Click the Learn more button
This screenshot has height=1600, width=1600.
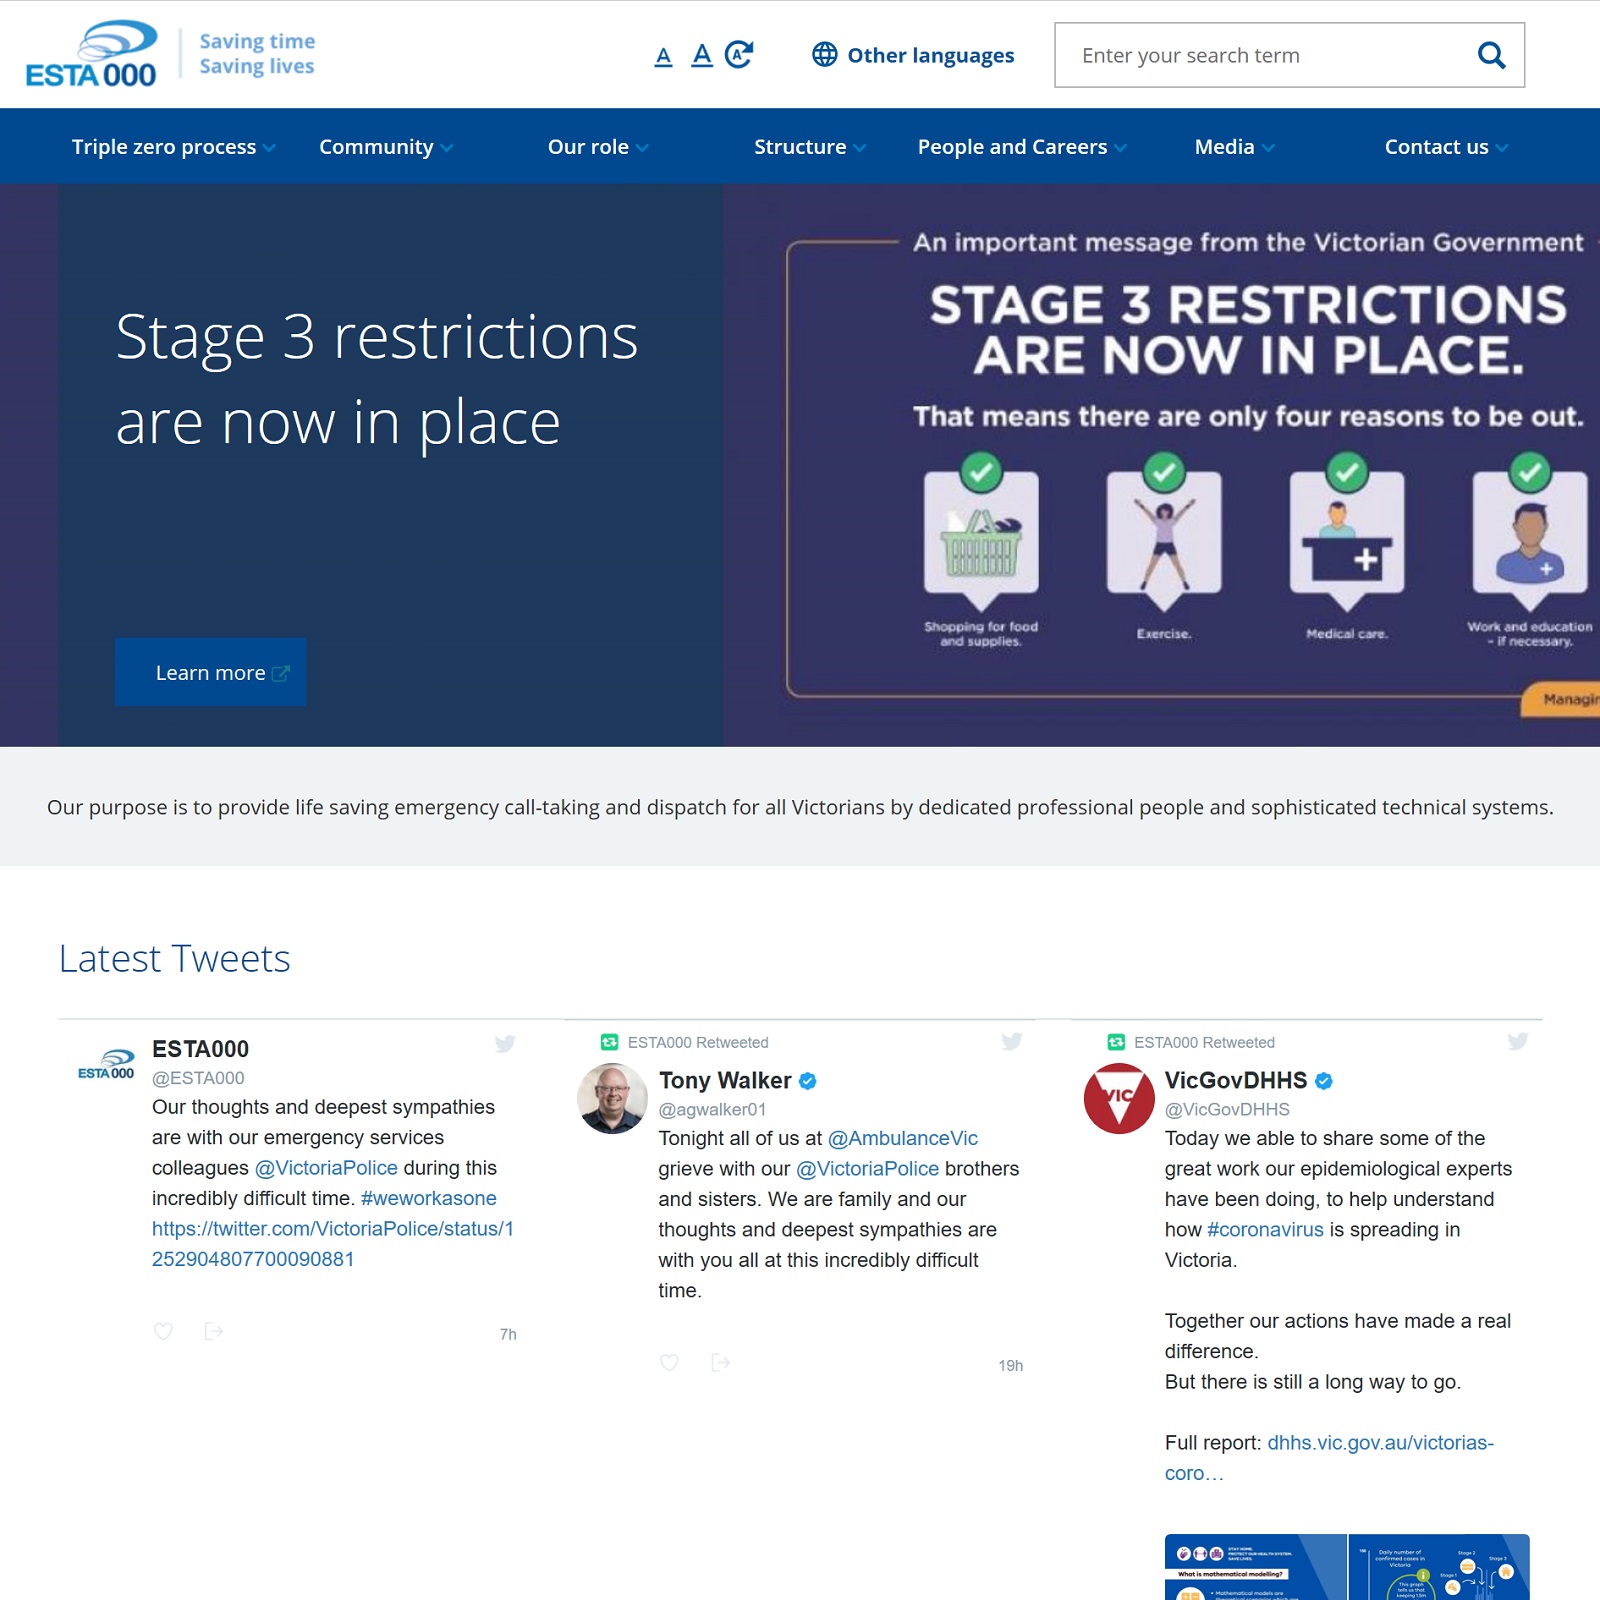click(x=211, y=672)
